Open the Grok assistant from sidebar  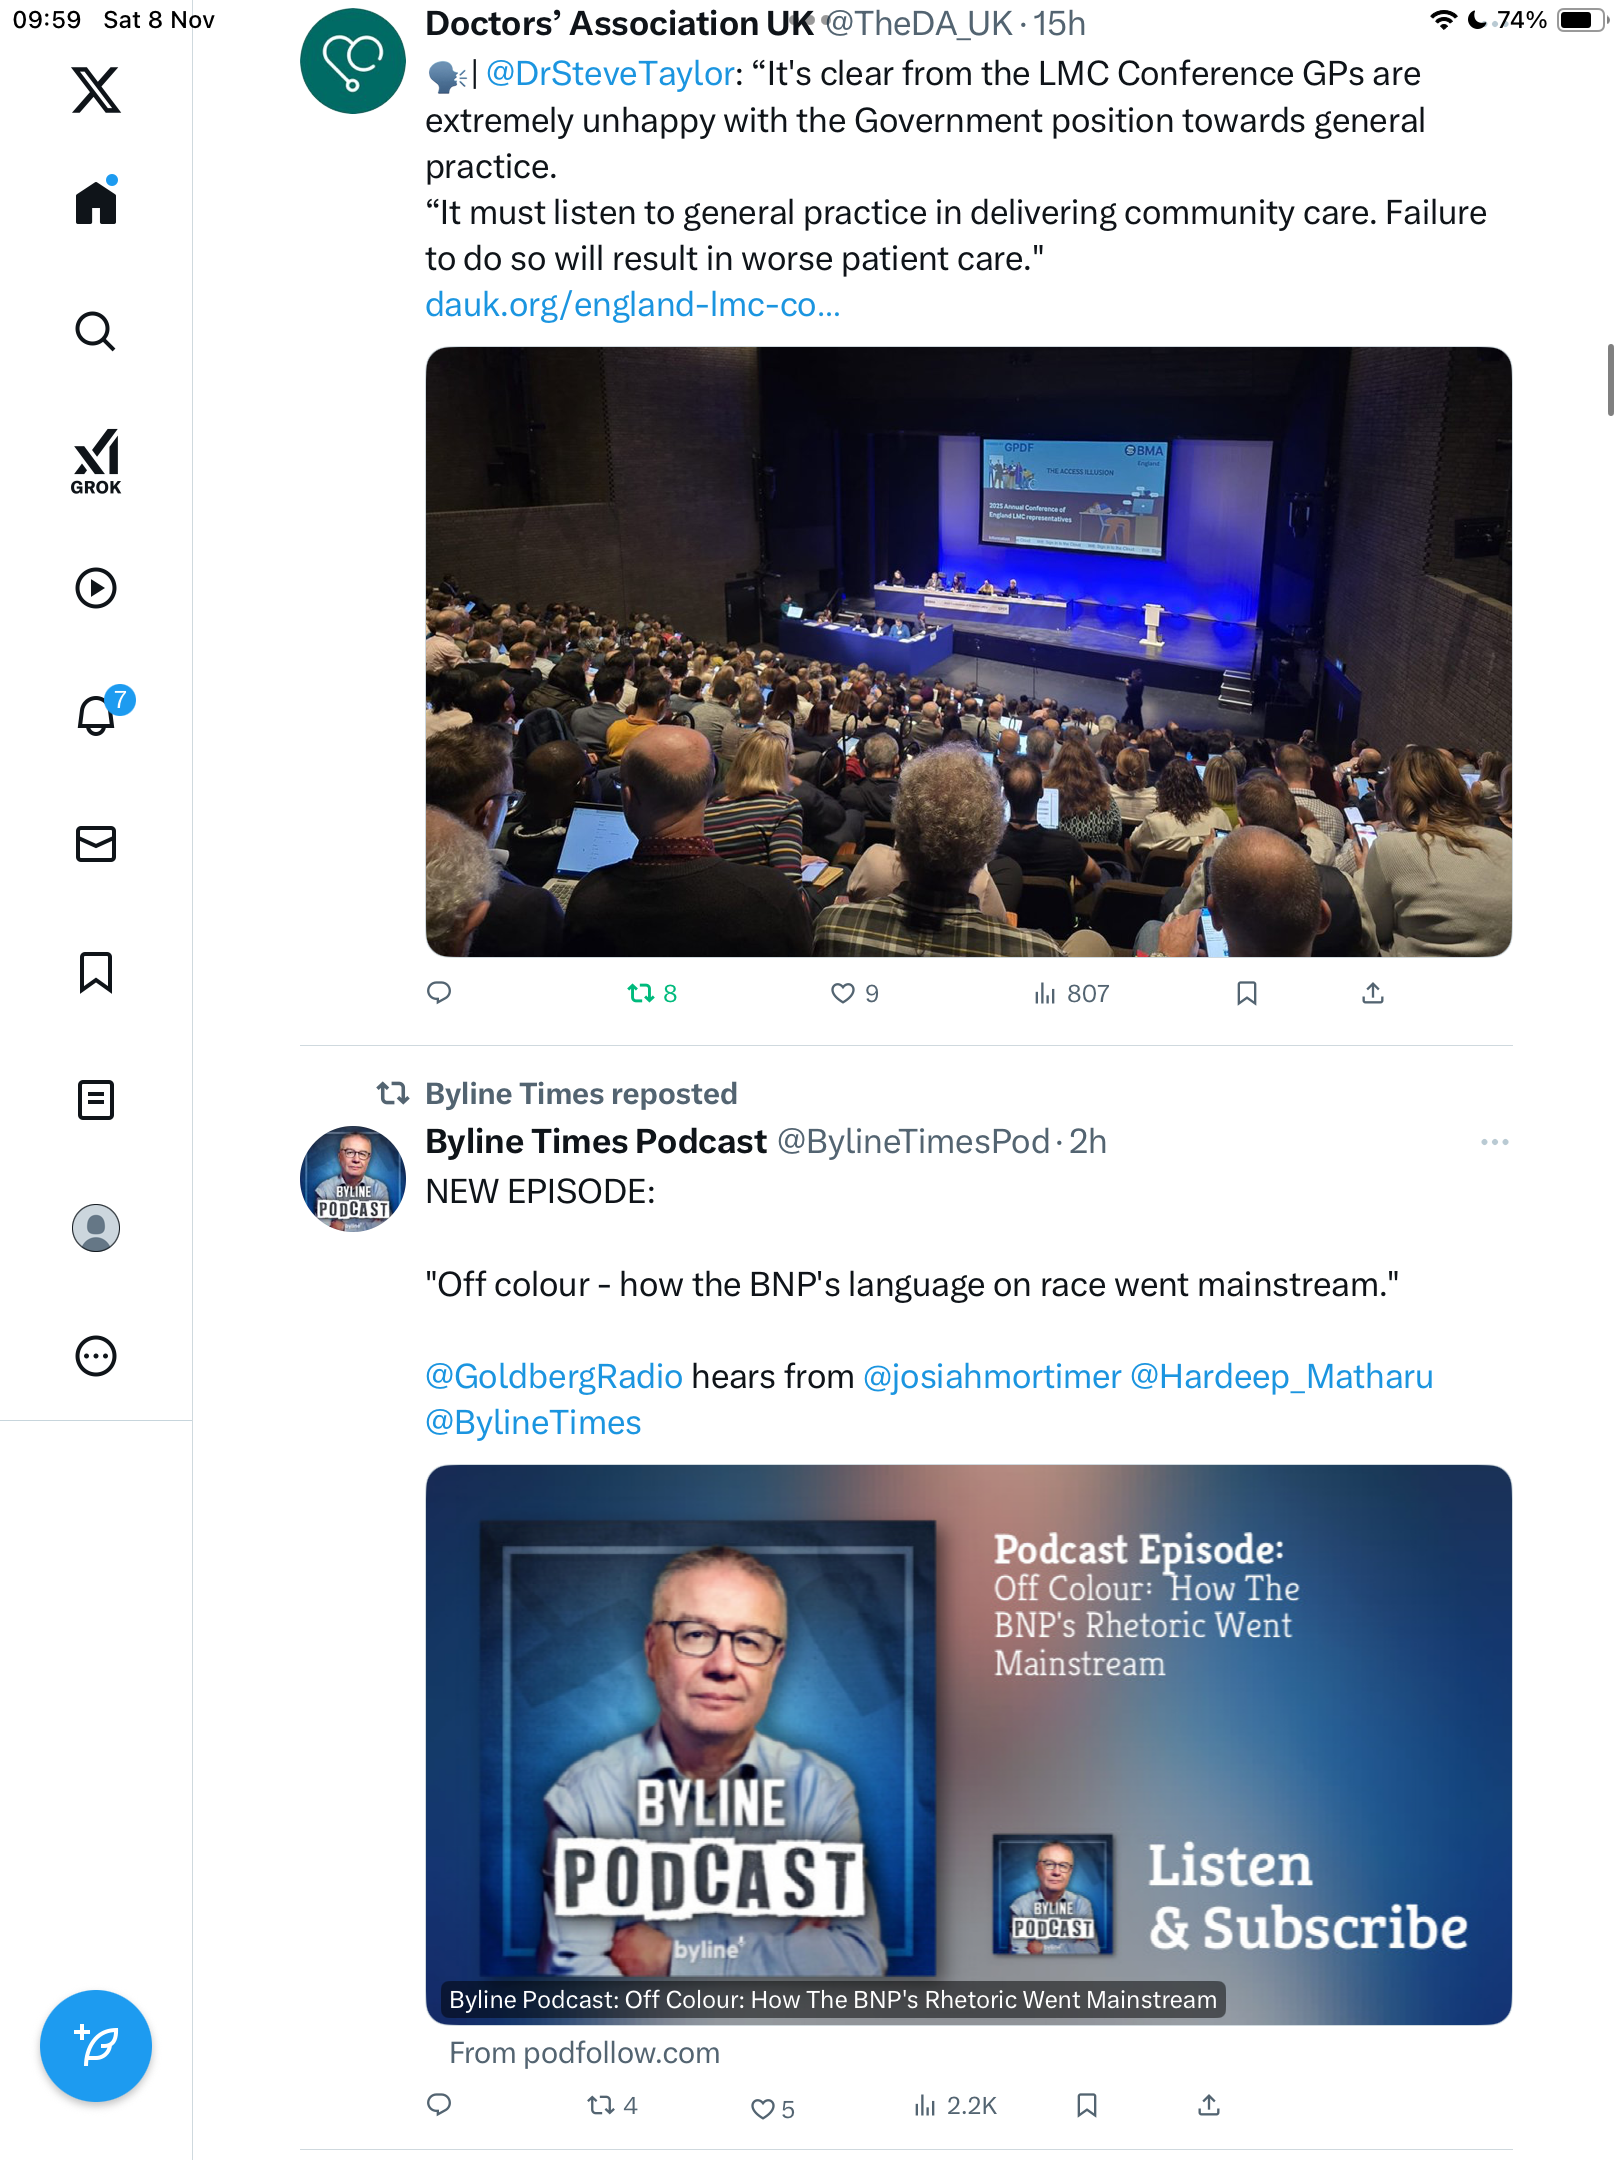(96, 461)
